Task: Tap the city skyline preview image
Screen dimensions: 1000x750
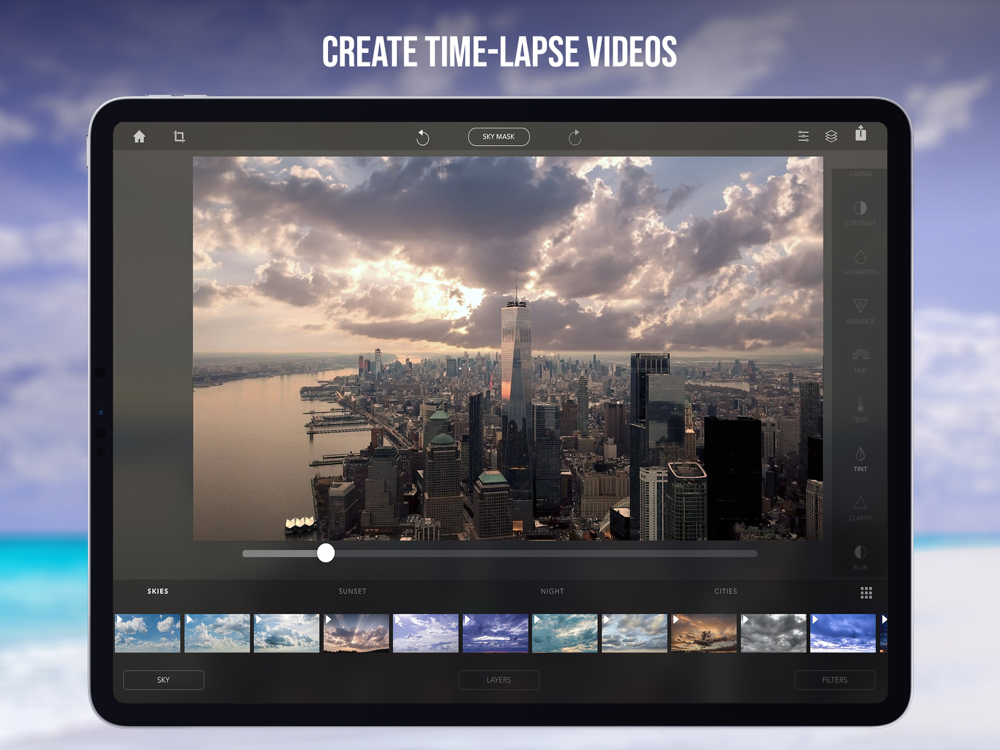Action: click(508, 348)
